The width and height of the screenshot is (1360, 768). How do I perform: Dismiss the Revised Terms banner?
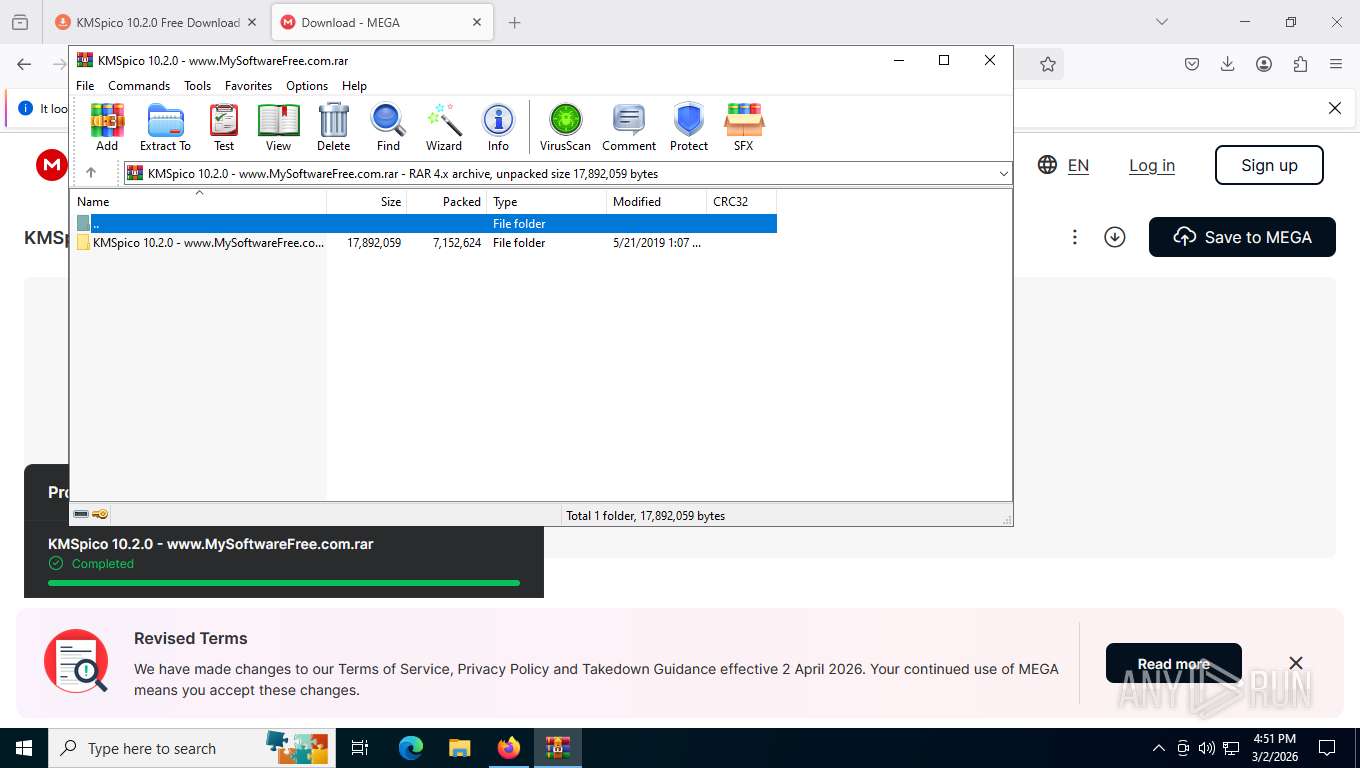coord(1296,663)
